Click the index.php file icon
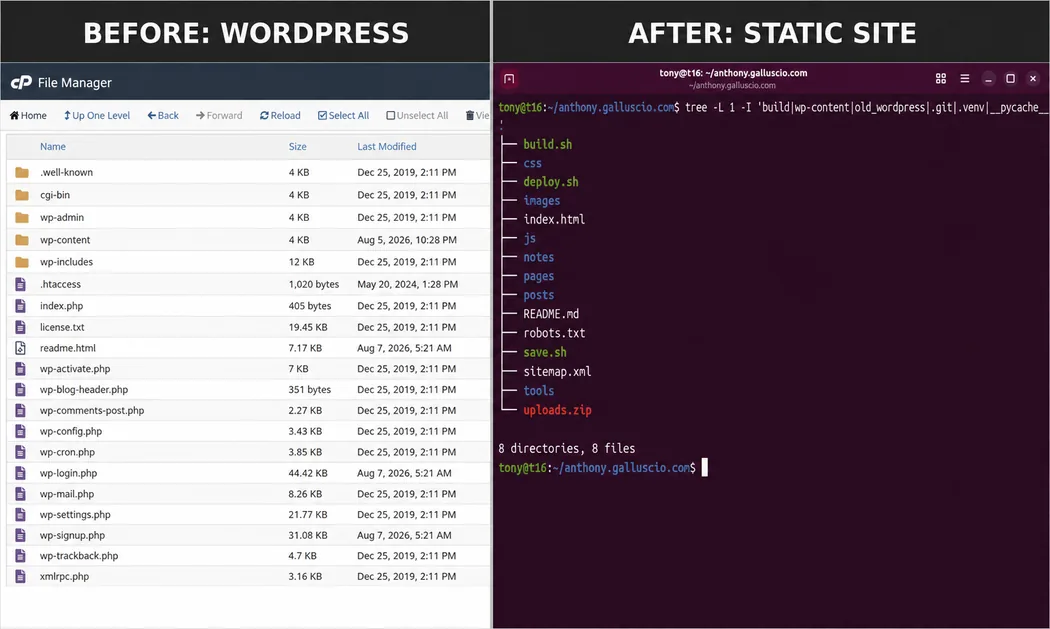This screenshot has height=629, width=1050. coord(21,305)
